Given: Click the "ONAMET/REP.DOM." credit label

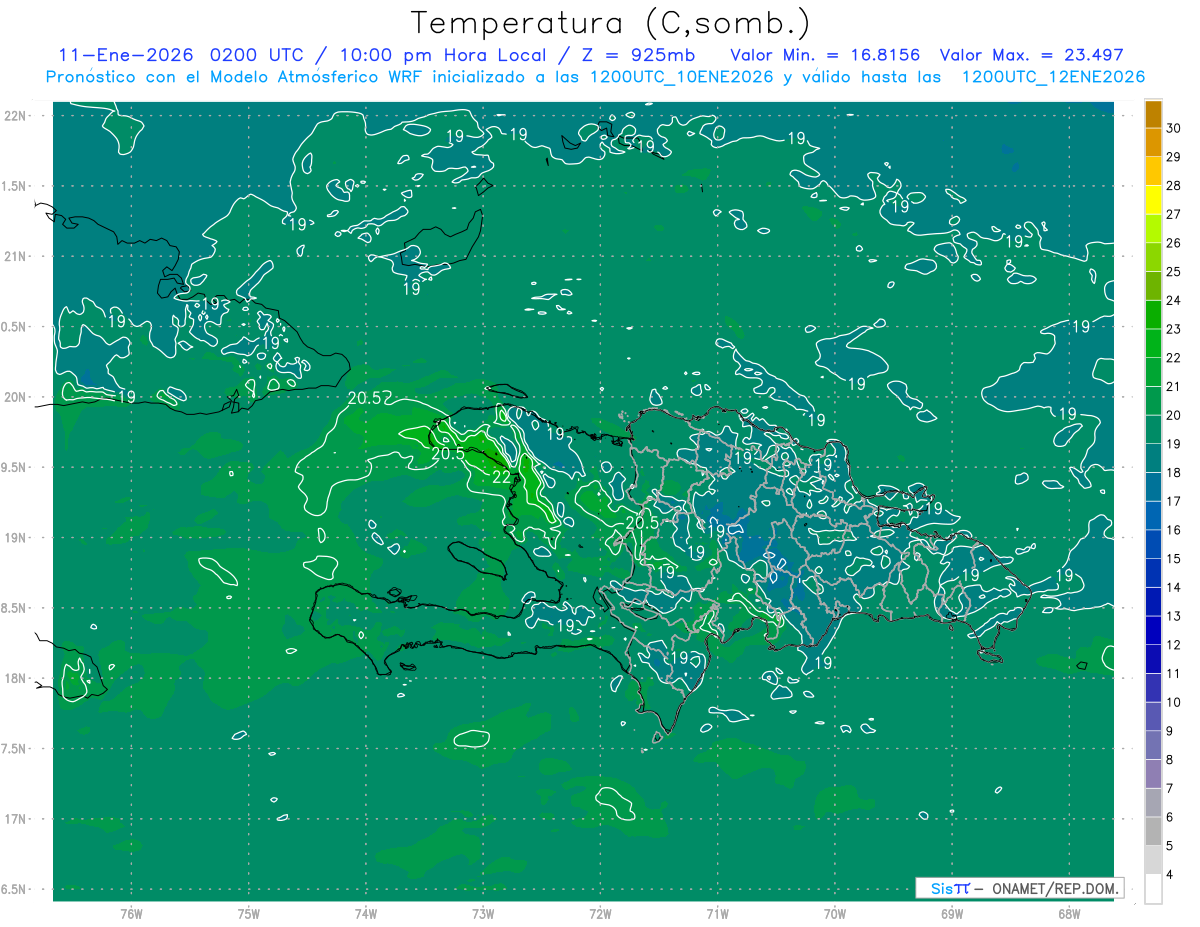Looking at the screenshot, I should coord(1054,888).
